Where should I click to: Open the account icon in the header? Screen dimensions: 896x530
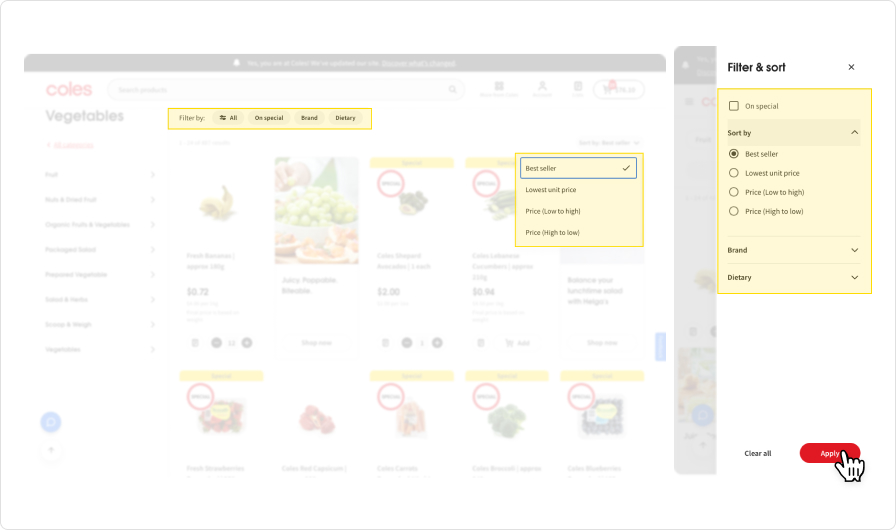click(542, 88)
